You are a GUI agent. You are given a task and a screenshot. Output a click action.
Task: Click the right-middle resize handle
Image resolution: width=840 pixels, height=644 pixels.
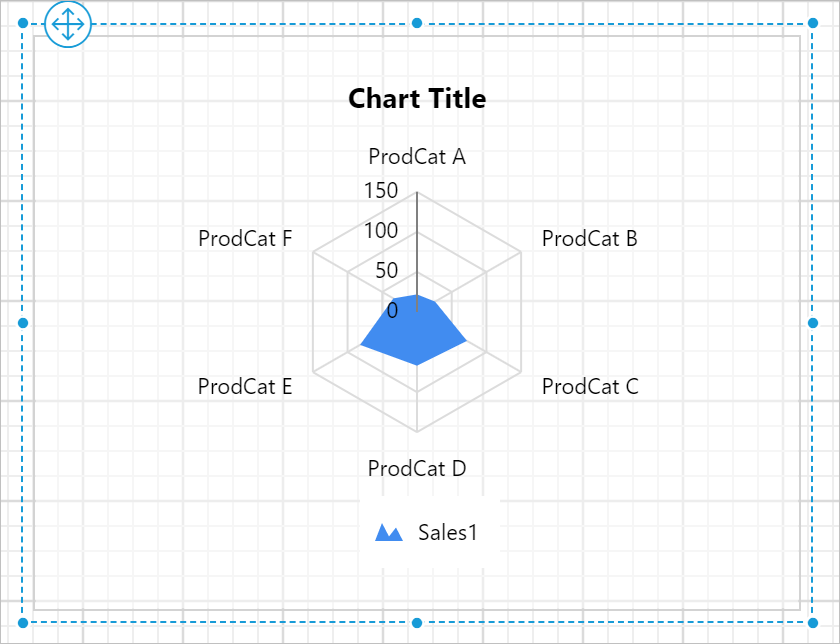(x=812, y=322)
